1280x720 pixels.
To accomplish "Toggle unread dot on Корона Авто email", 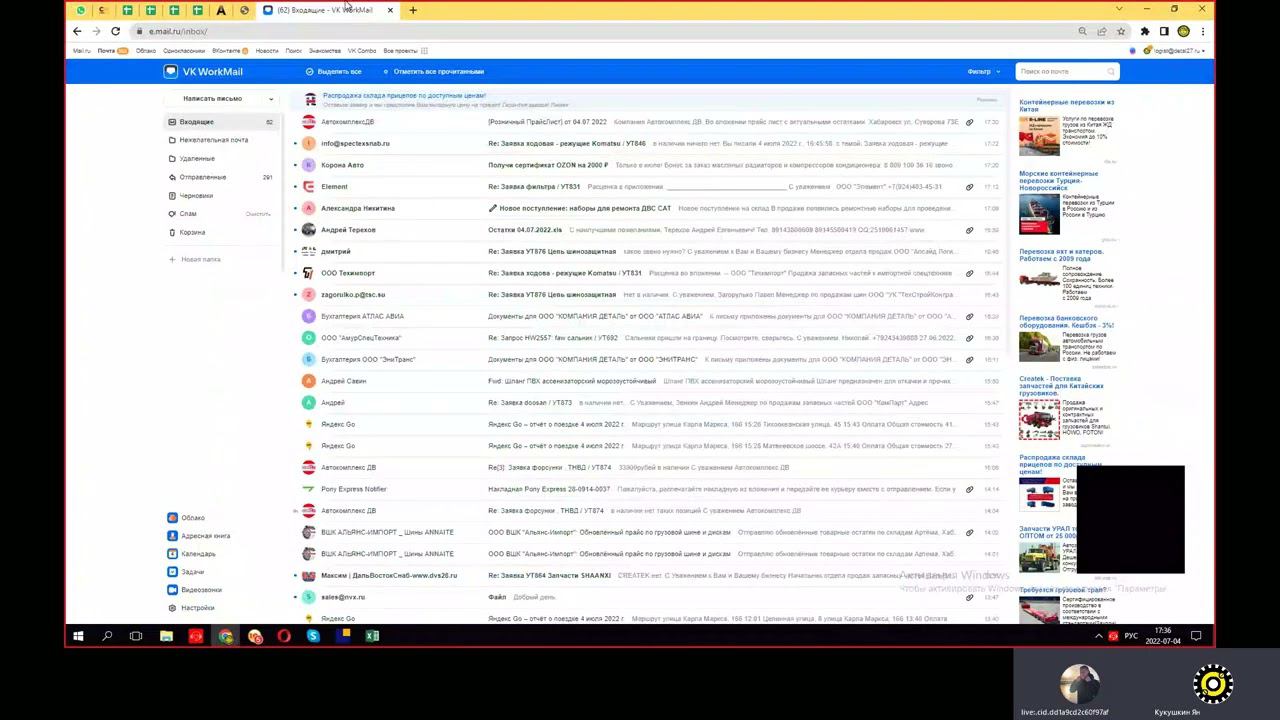I will (x=295, y=165).
